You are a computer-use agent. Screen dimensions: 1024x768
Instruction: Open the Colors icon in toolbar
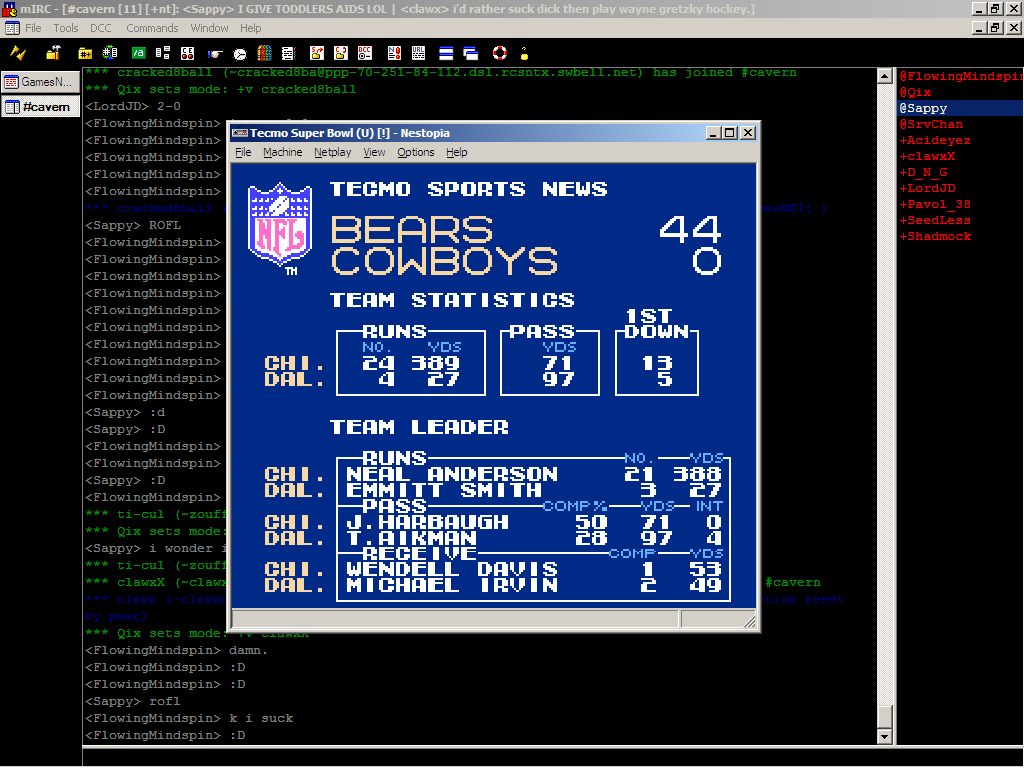(x=265, y=52)
